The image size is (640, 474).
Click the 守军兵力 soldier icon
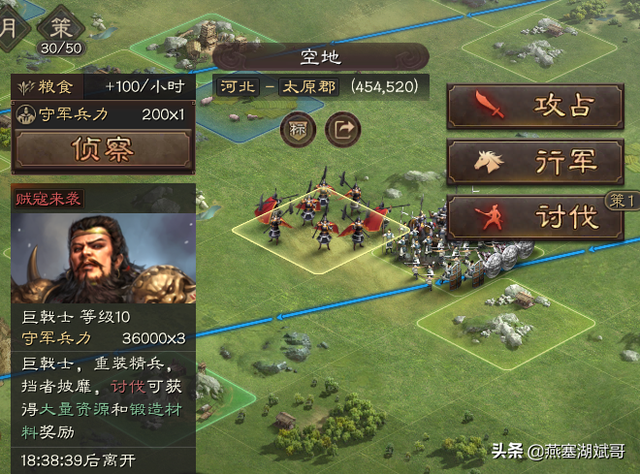pyautogui.click(x=25, y=114)
